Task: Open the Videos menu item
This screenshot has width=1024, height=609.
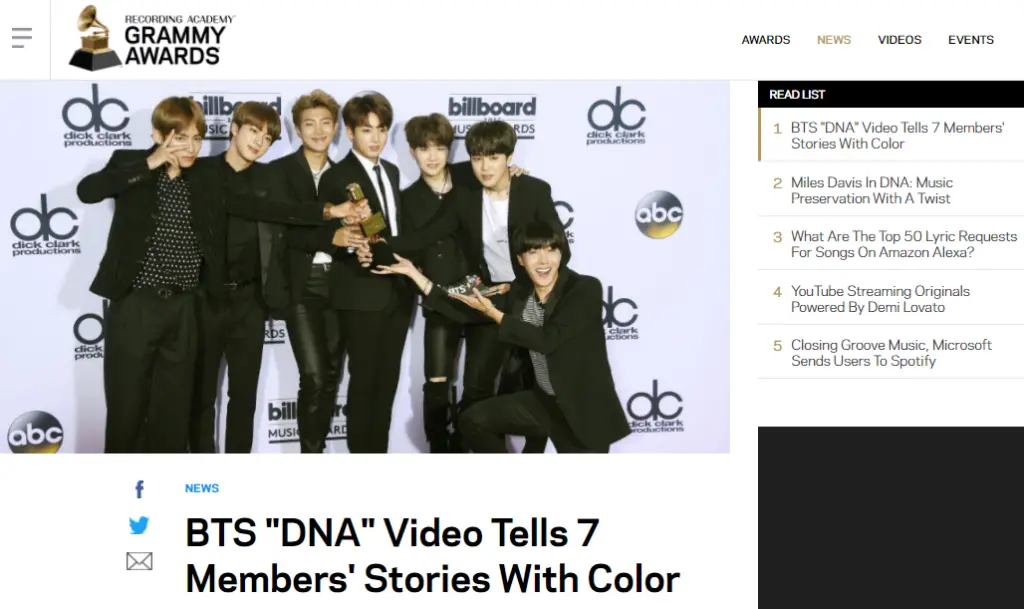Action: click(x=899, y=40)
